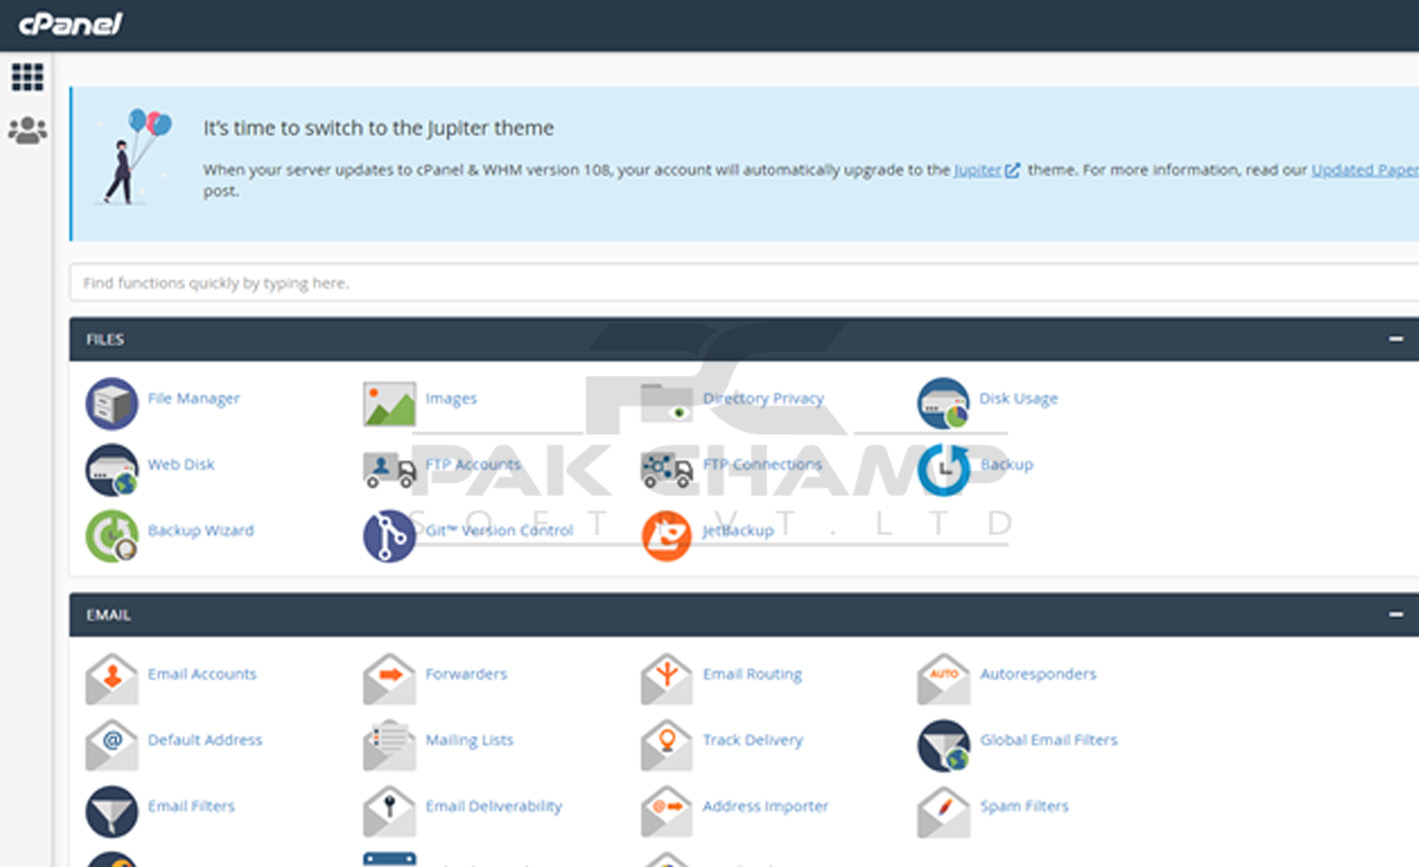Open the Track Delivery text link
The height and width of the screenshot is (867, 1419).
coord(753,740)
